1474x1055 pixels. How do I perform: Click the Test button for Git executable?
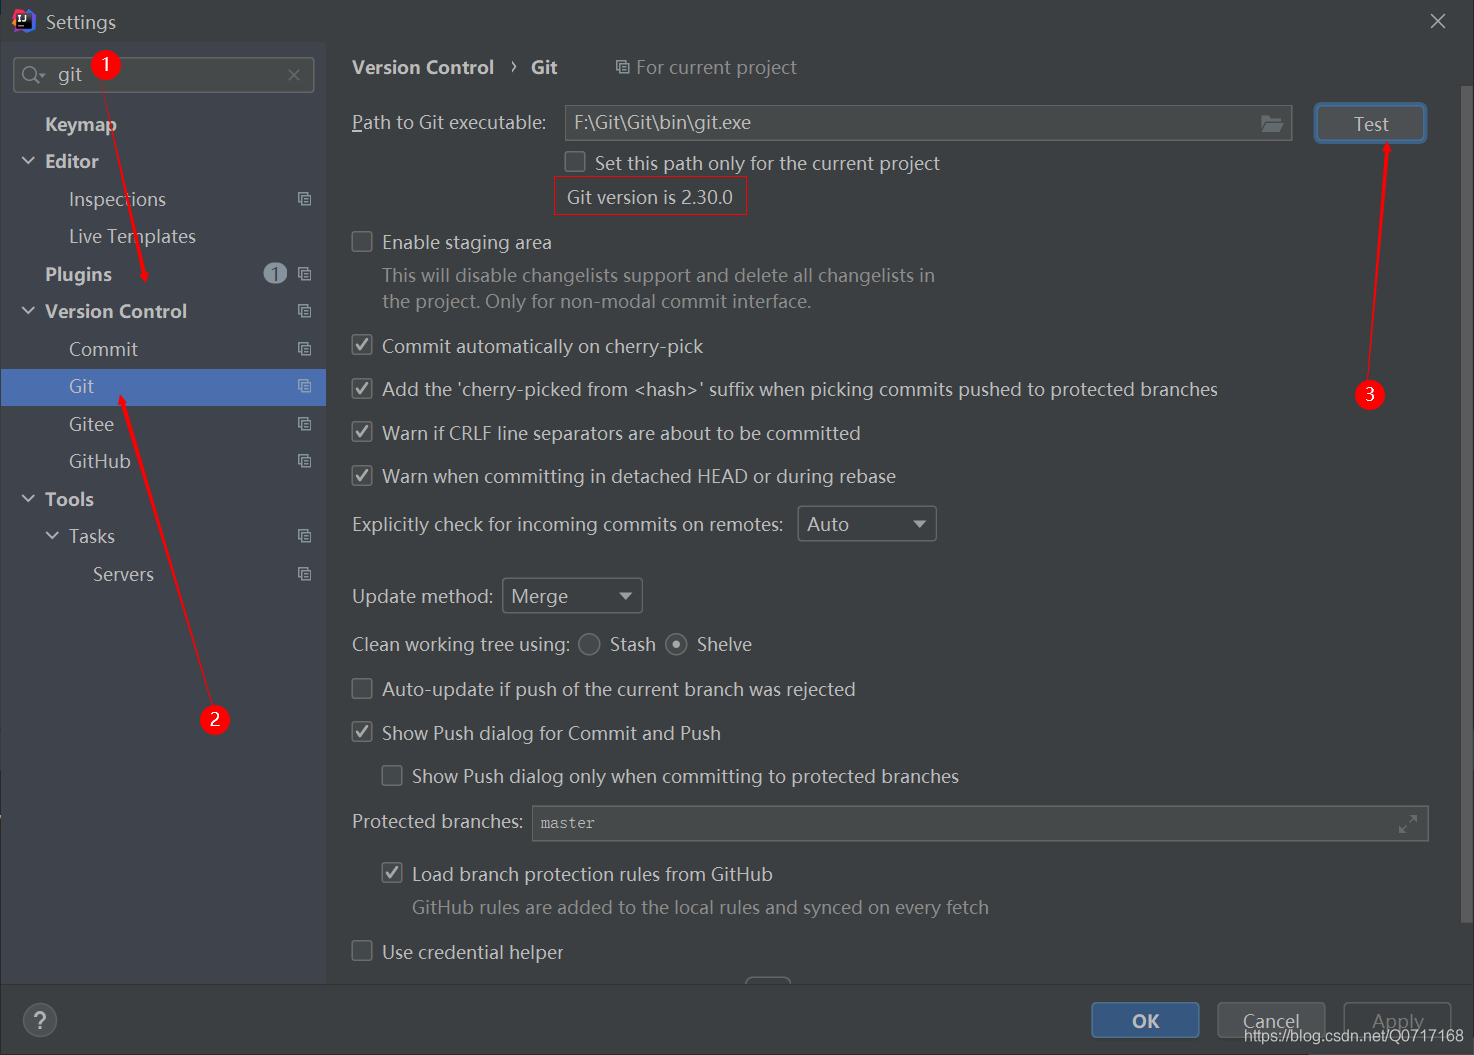(1370, 123)
